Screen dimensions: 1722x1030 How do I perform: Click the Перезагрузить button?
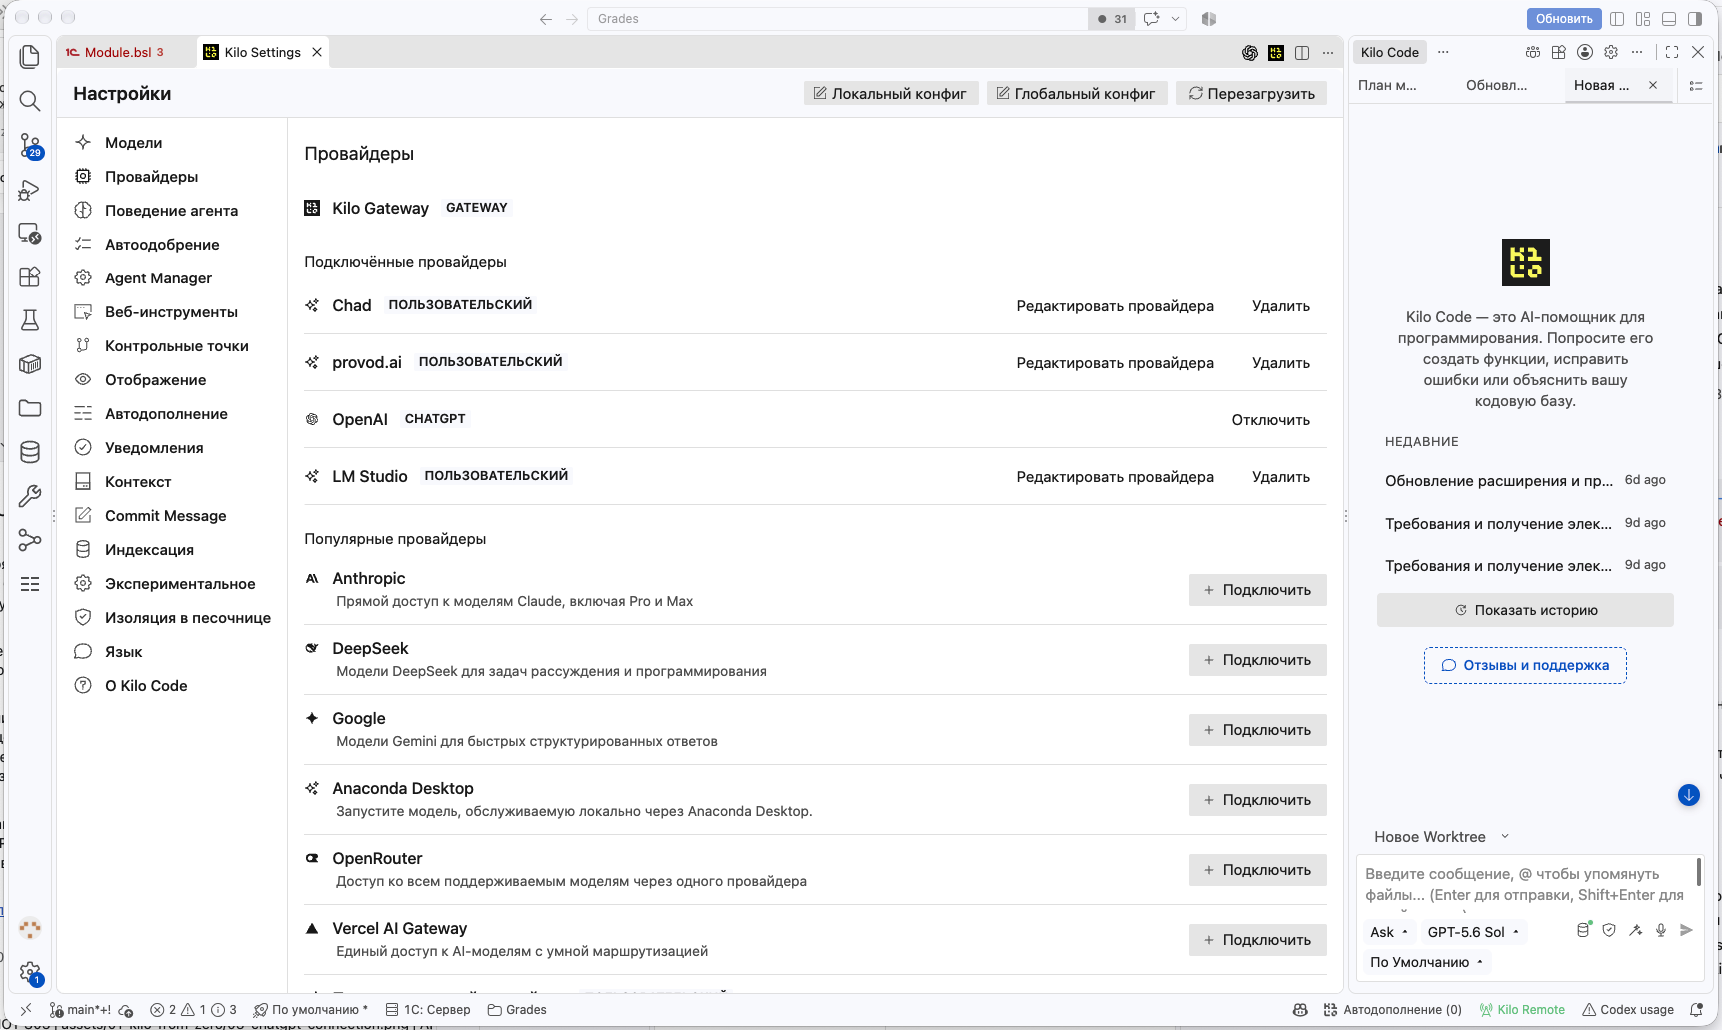click(1251, 93)
